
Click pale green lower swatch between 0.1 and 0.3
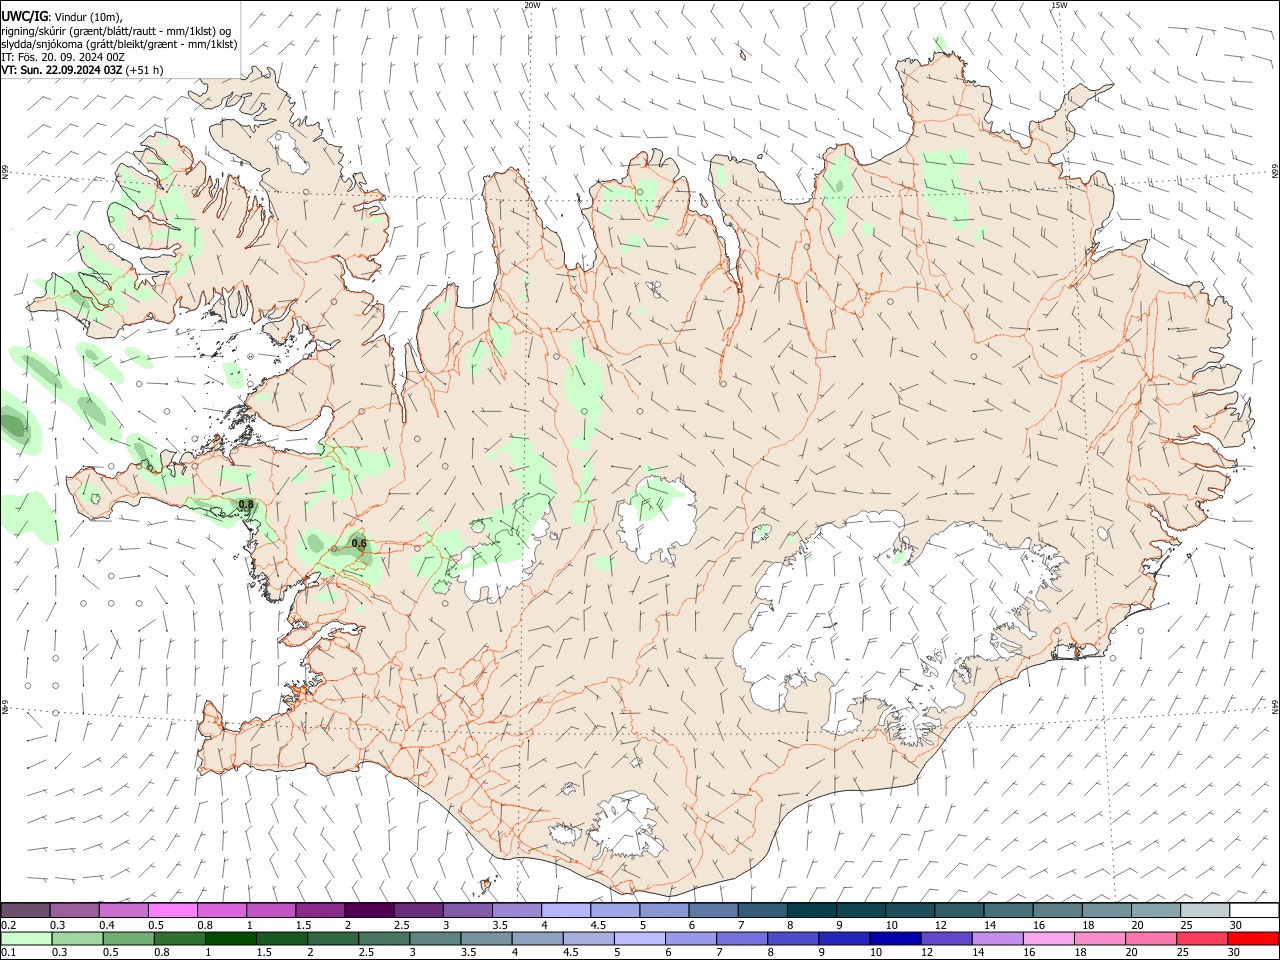(26, 938)
